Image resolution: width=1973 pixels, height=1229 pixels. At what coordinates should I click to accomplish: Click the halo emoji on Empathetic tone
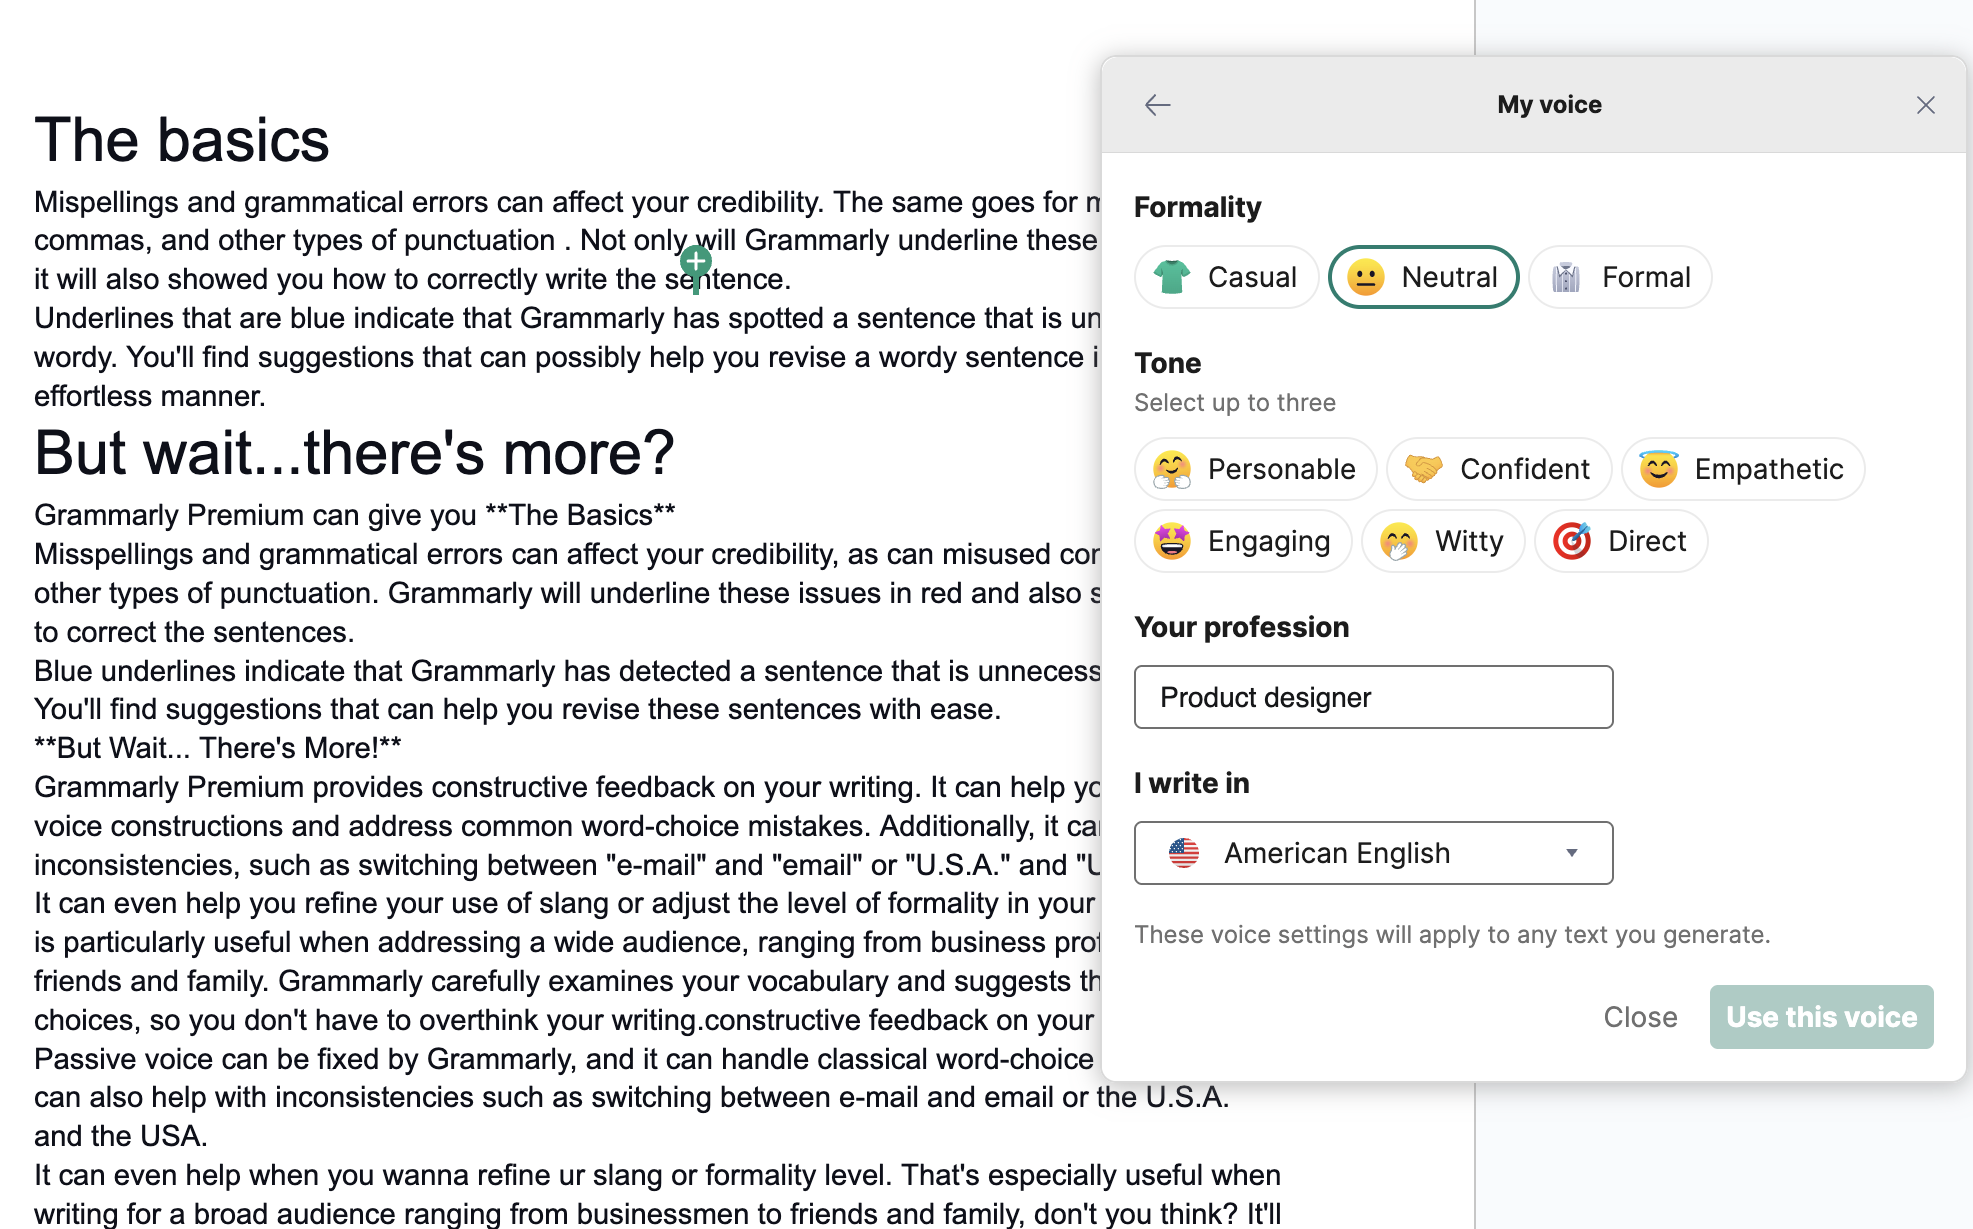(1659, 469)
